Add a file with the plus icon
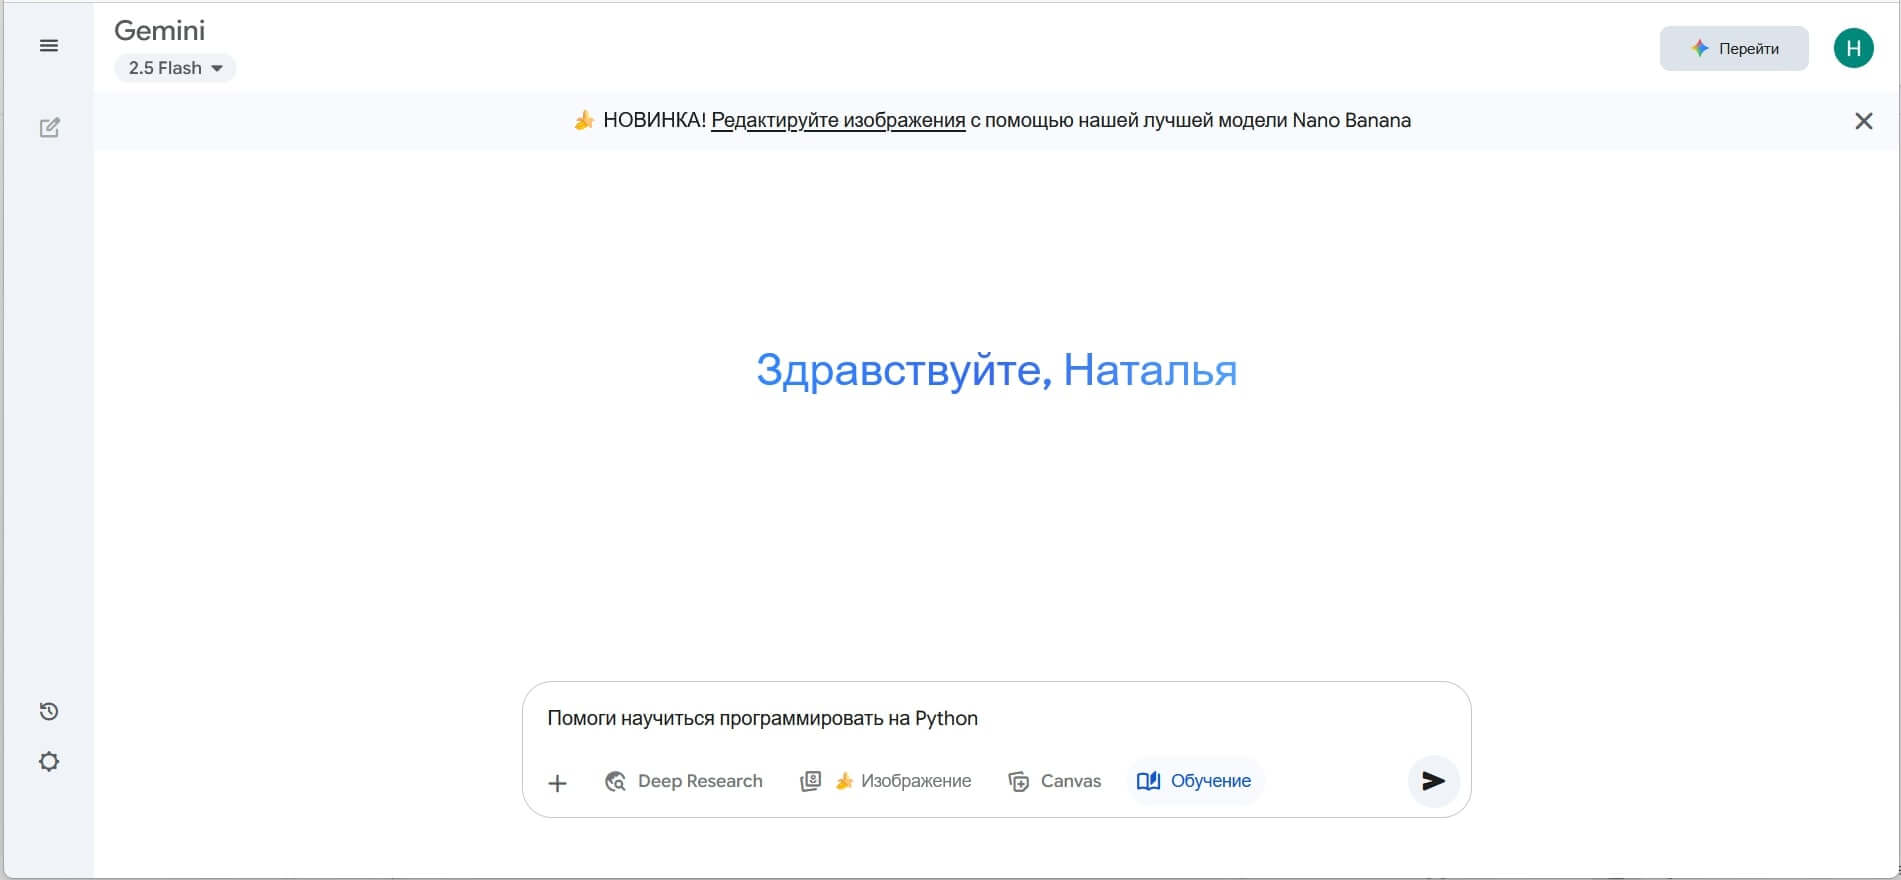Screen dimensions: 1901x880 [558, 783]
